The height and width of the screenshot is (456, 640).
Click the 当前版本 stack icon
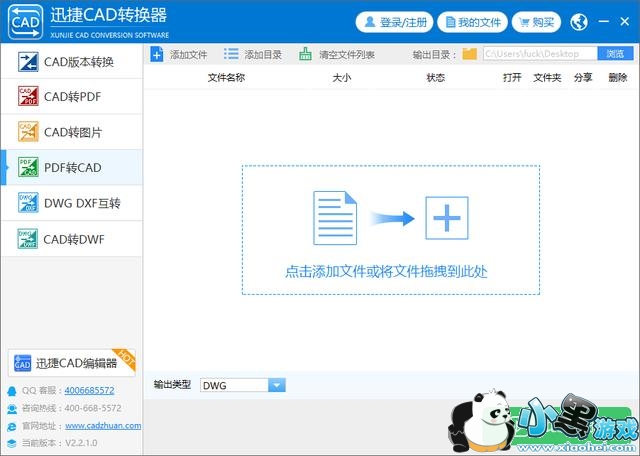(12, 443)
